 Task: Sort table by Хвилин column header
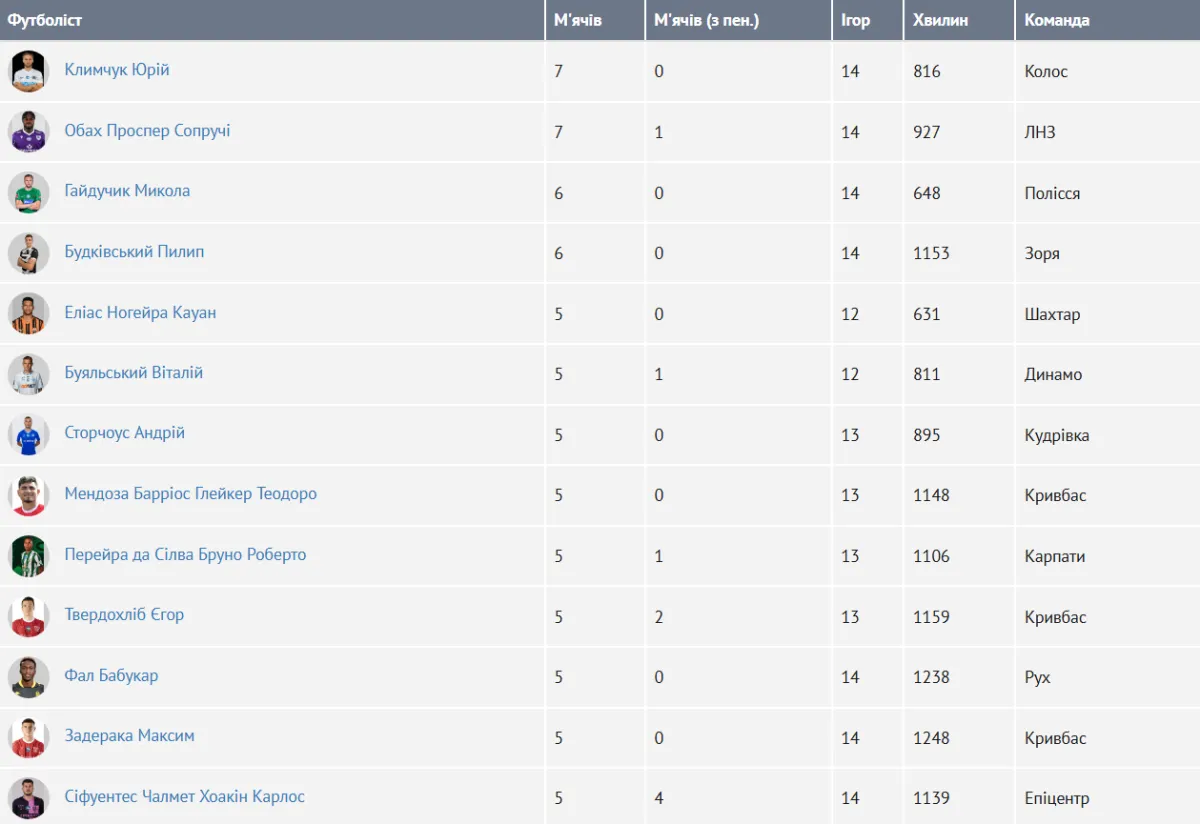941,20
